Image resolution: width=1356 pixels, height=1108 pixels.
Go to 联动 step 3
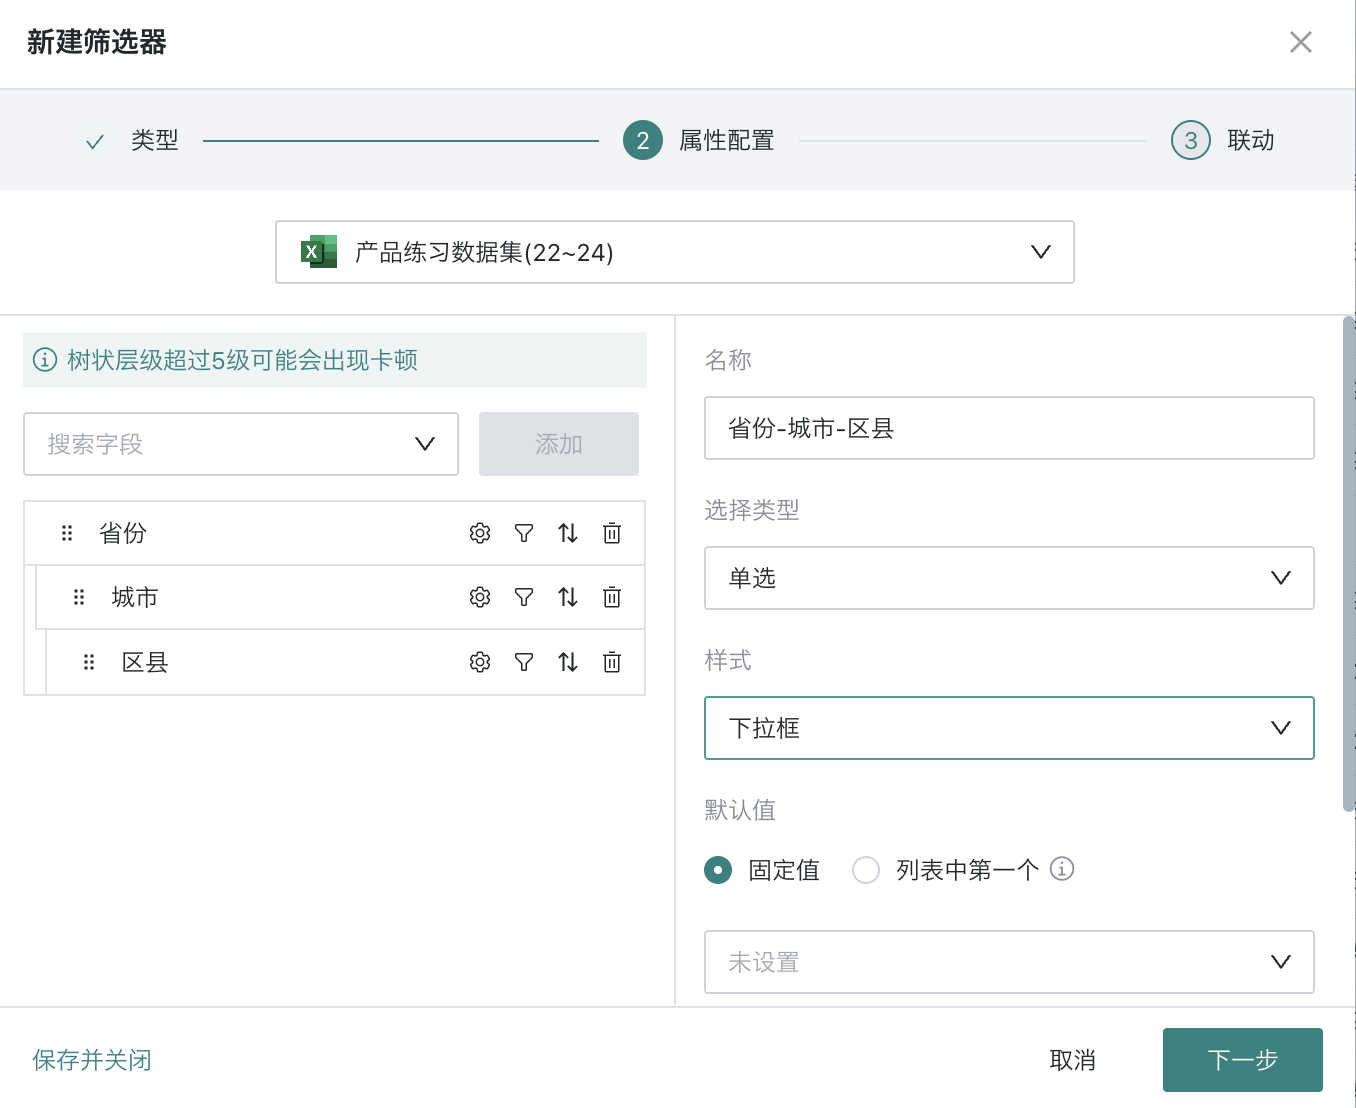[1223, 141]
